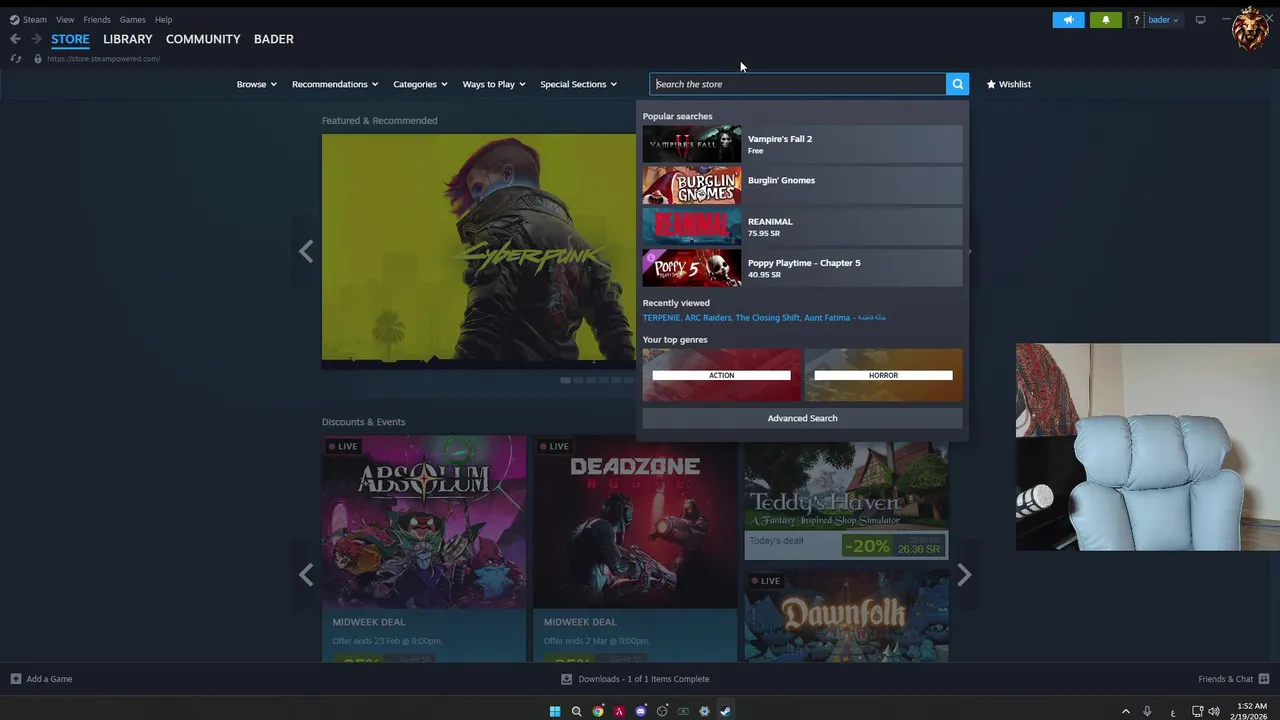Open the bader account dropdown
Viewport: 1280px width, 720px height.
[1163, 20]
